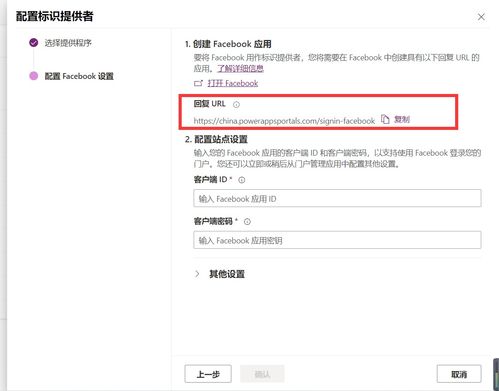Close the 配置标识提供者 dialog
Image resolution: width=499 pixels, height=391 pixels.
pyautogui.click(x=481, y=17)
